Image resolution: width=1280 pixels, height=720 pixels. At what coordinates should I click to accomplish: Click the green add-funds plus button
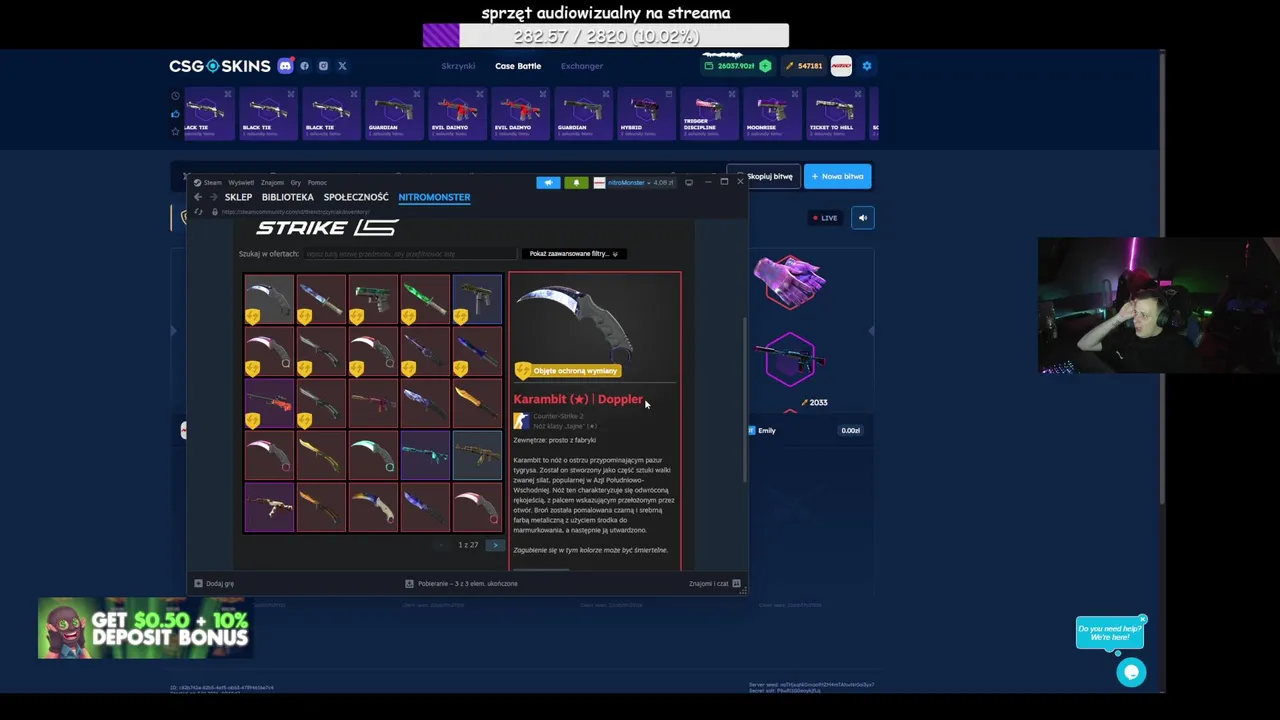[x=765, y=66]
